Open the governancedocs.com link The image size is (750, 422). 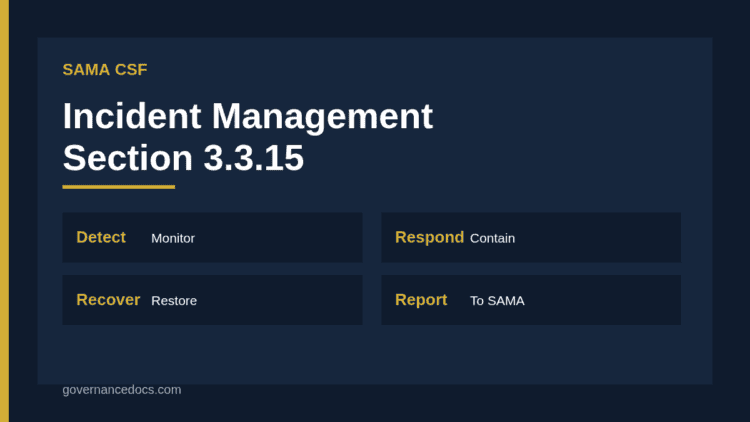coord(122,390)
